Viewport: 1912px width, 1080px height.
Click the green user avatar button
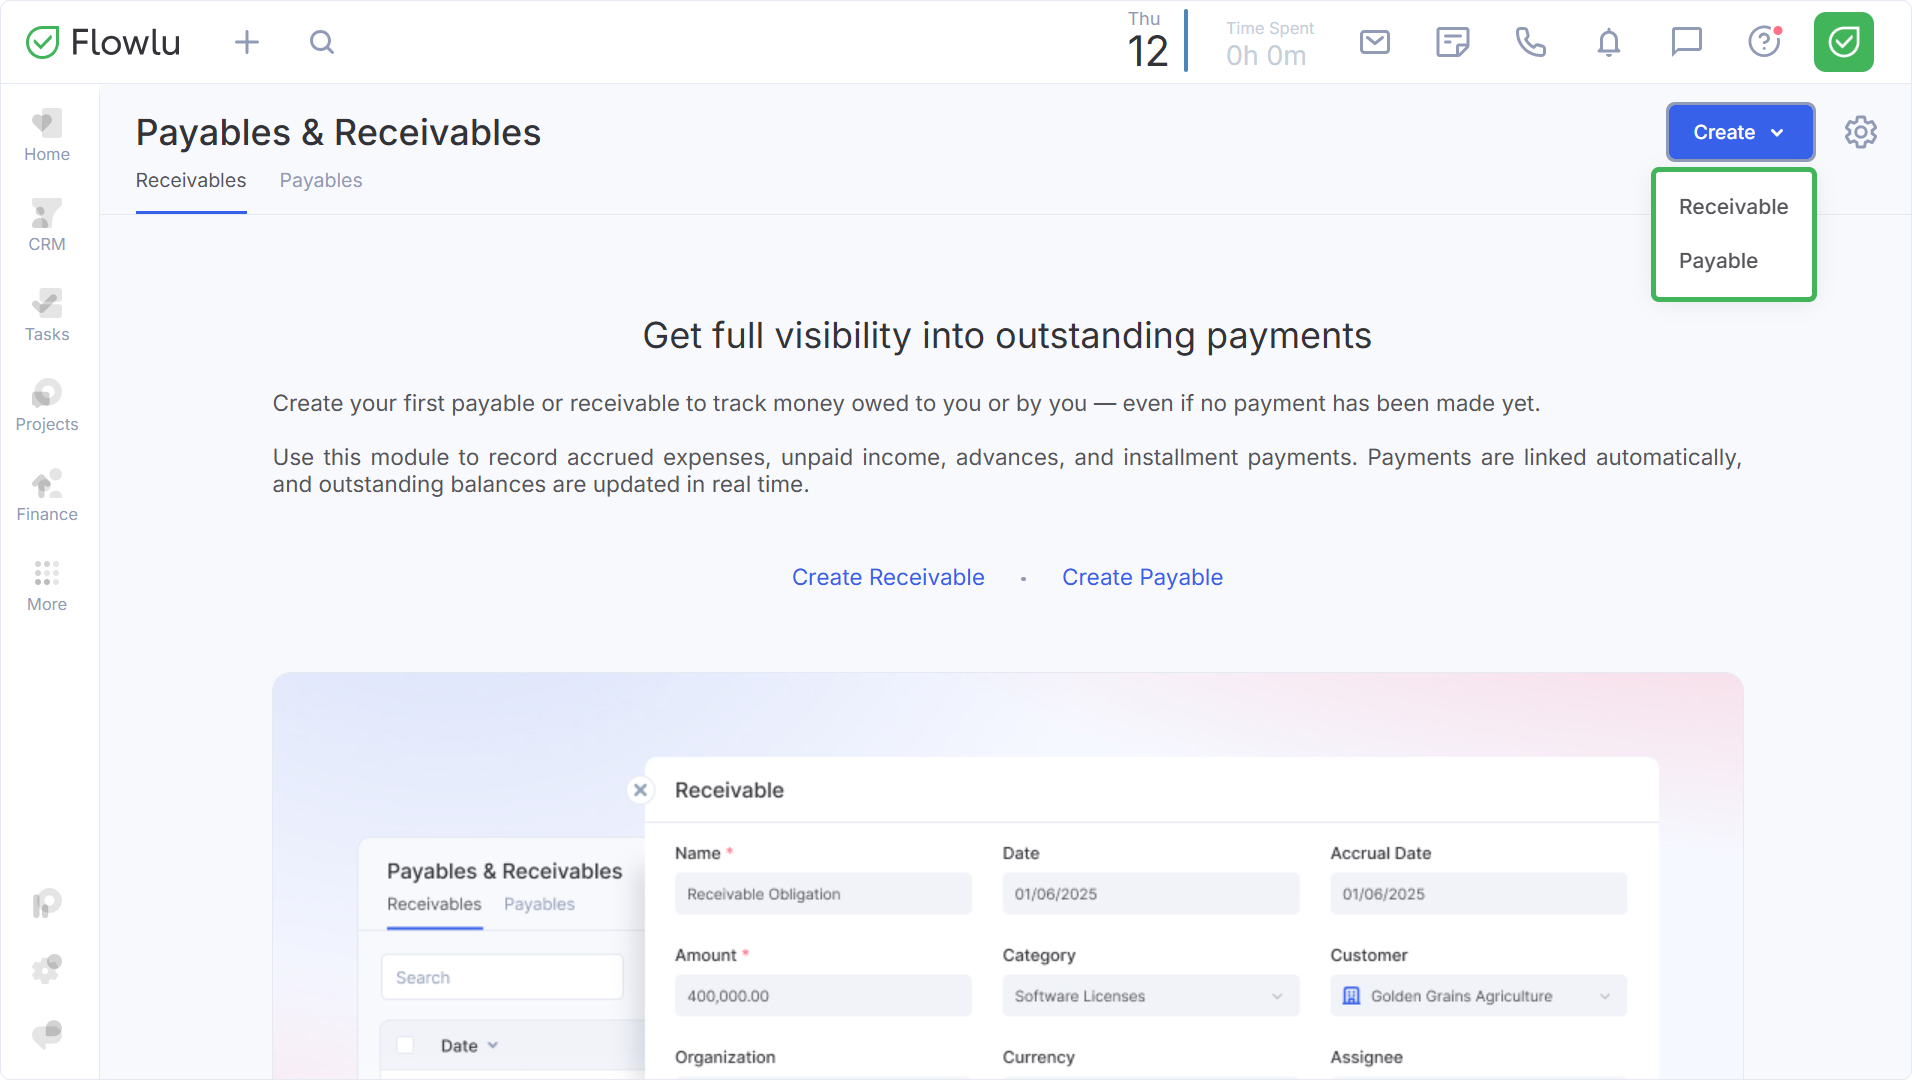pyautogui.click(x=1843, y=42)
